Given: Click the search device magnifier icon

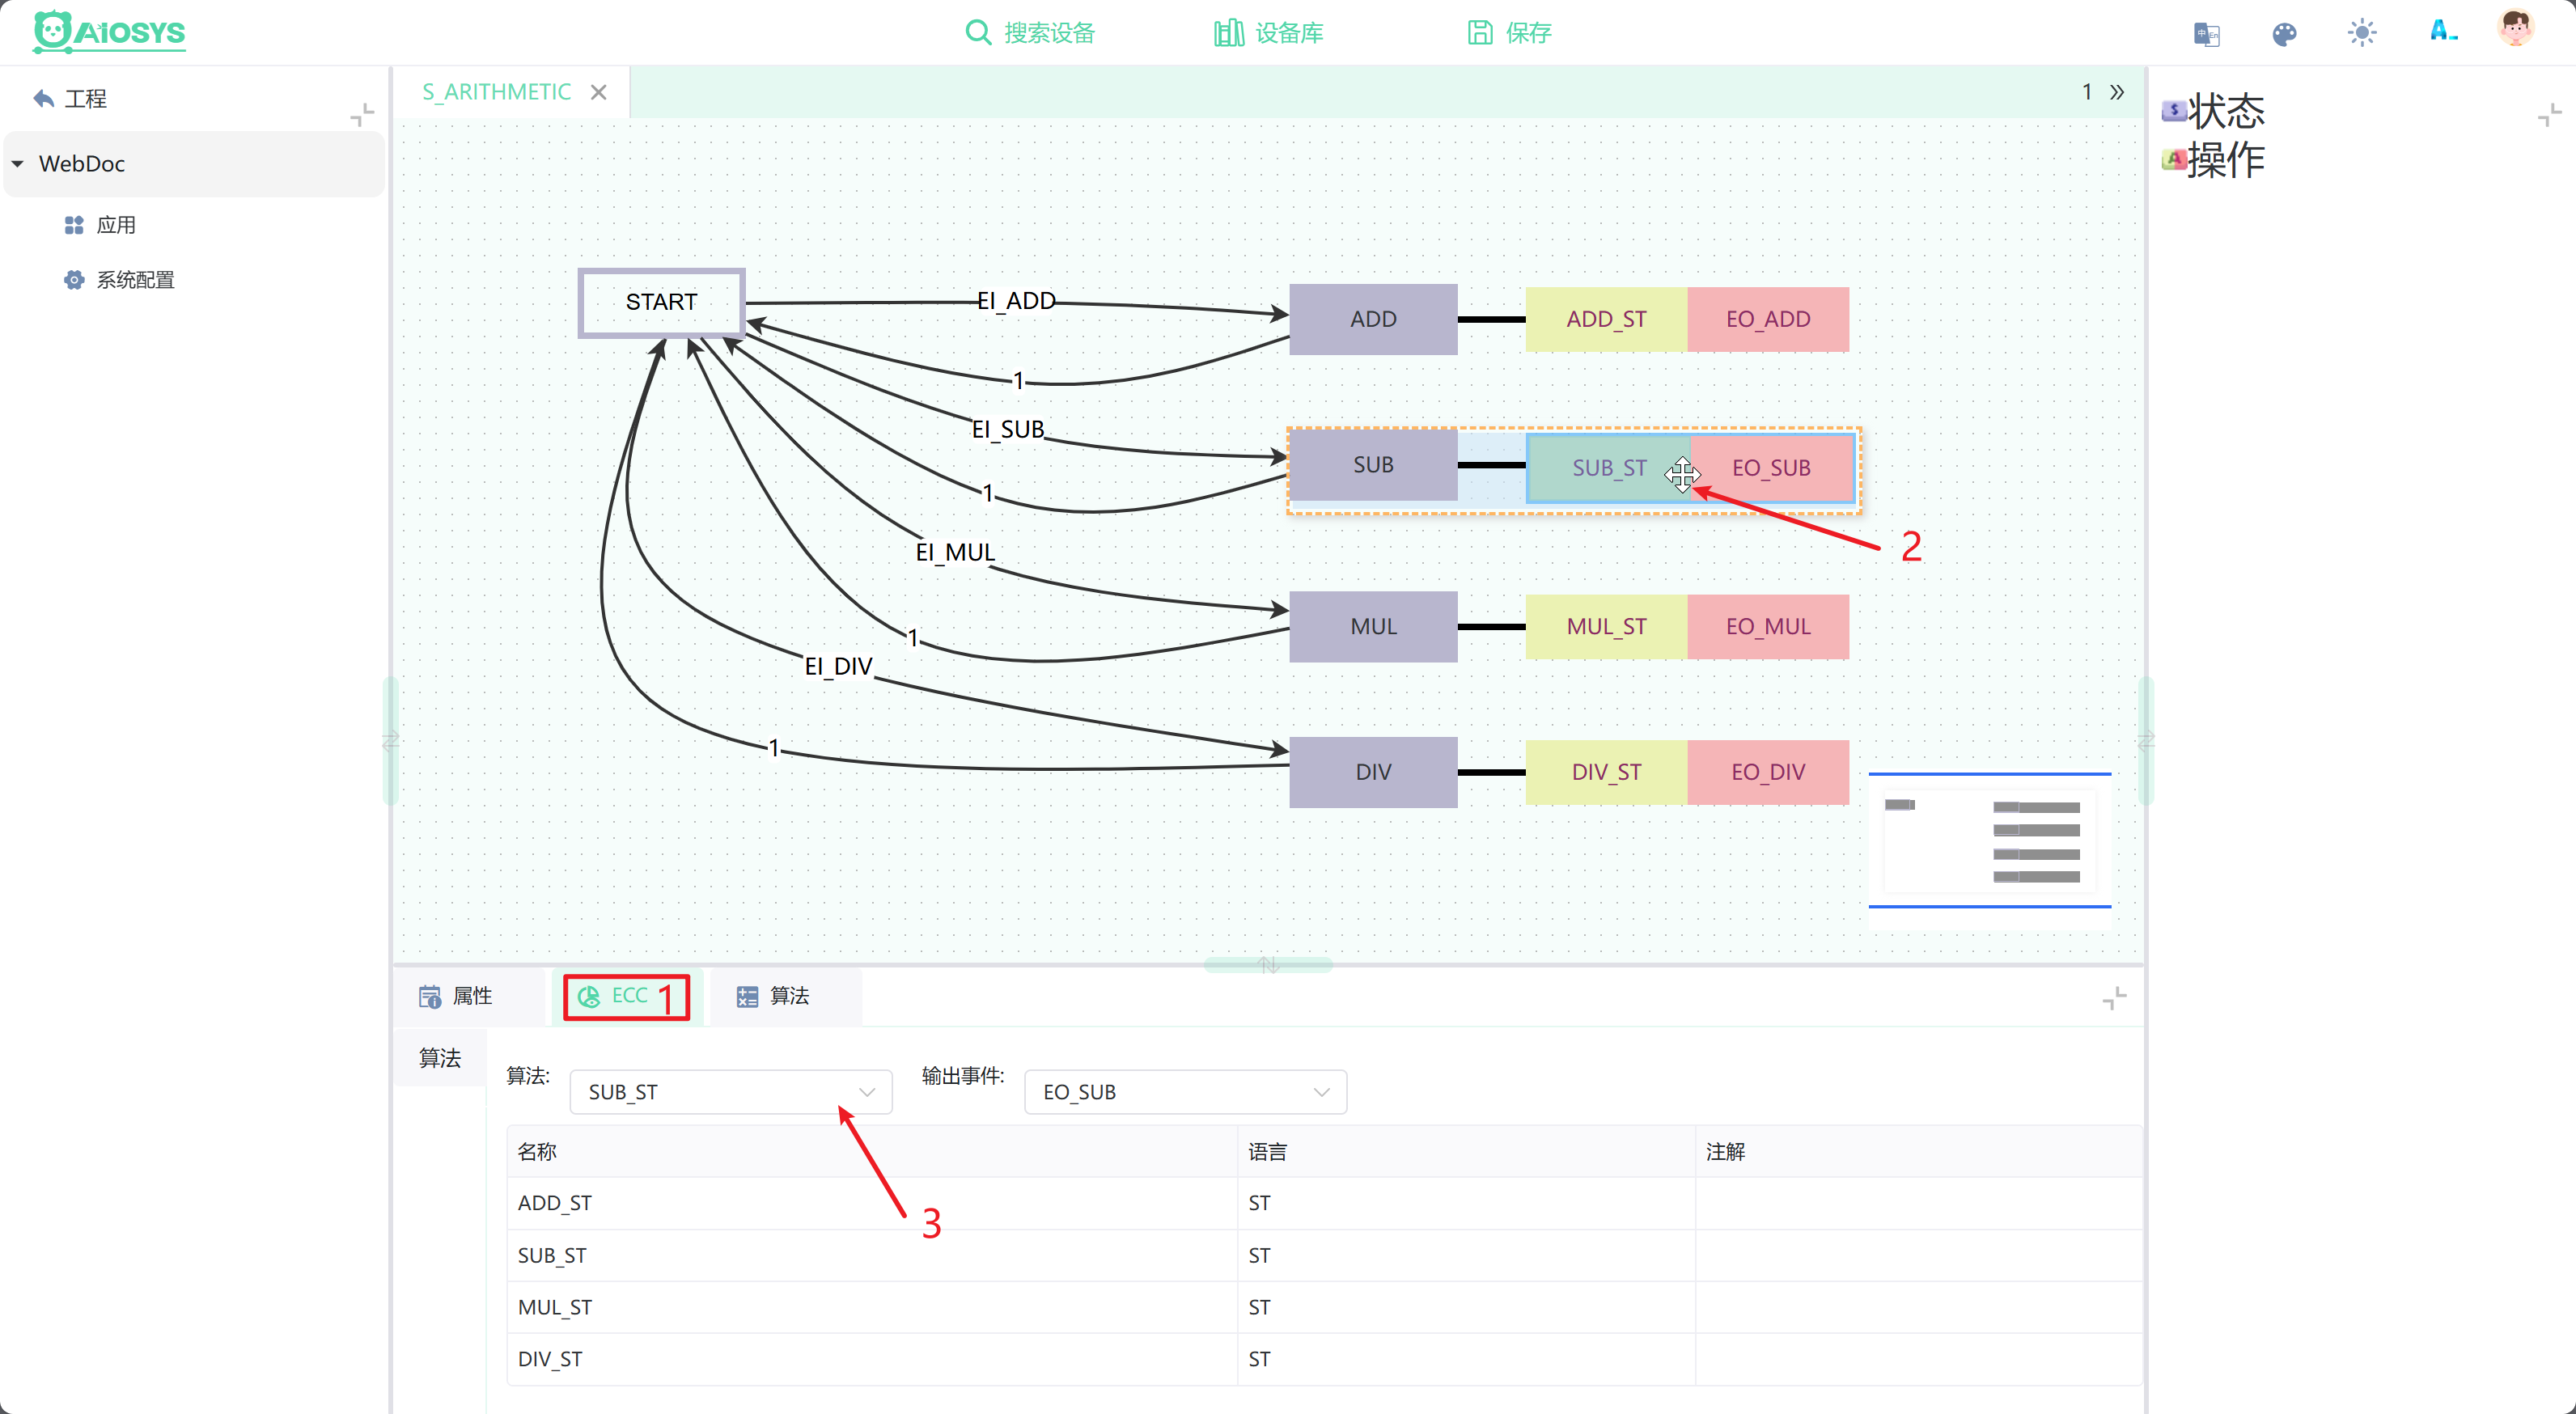Looking at the screenshot, I should [977, 33].
